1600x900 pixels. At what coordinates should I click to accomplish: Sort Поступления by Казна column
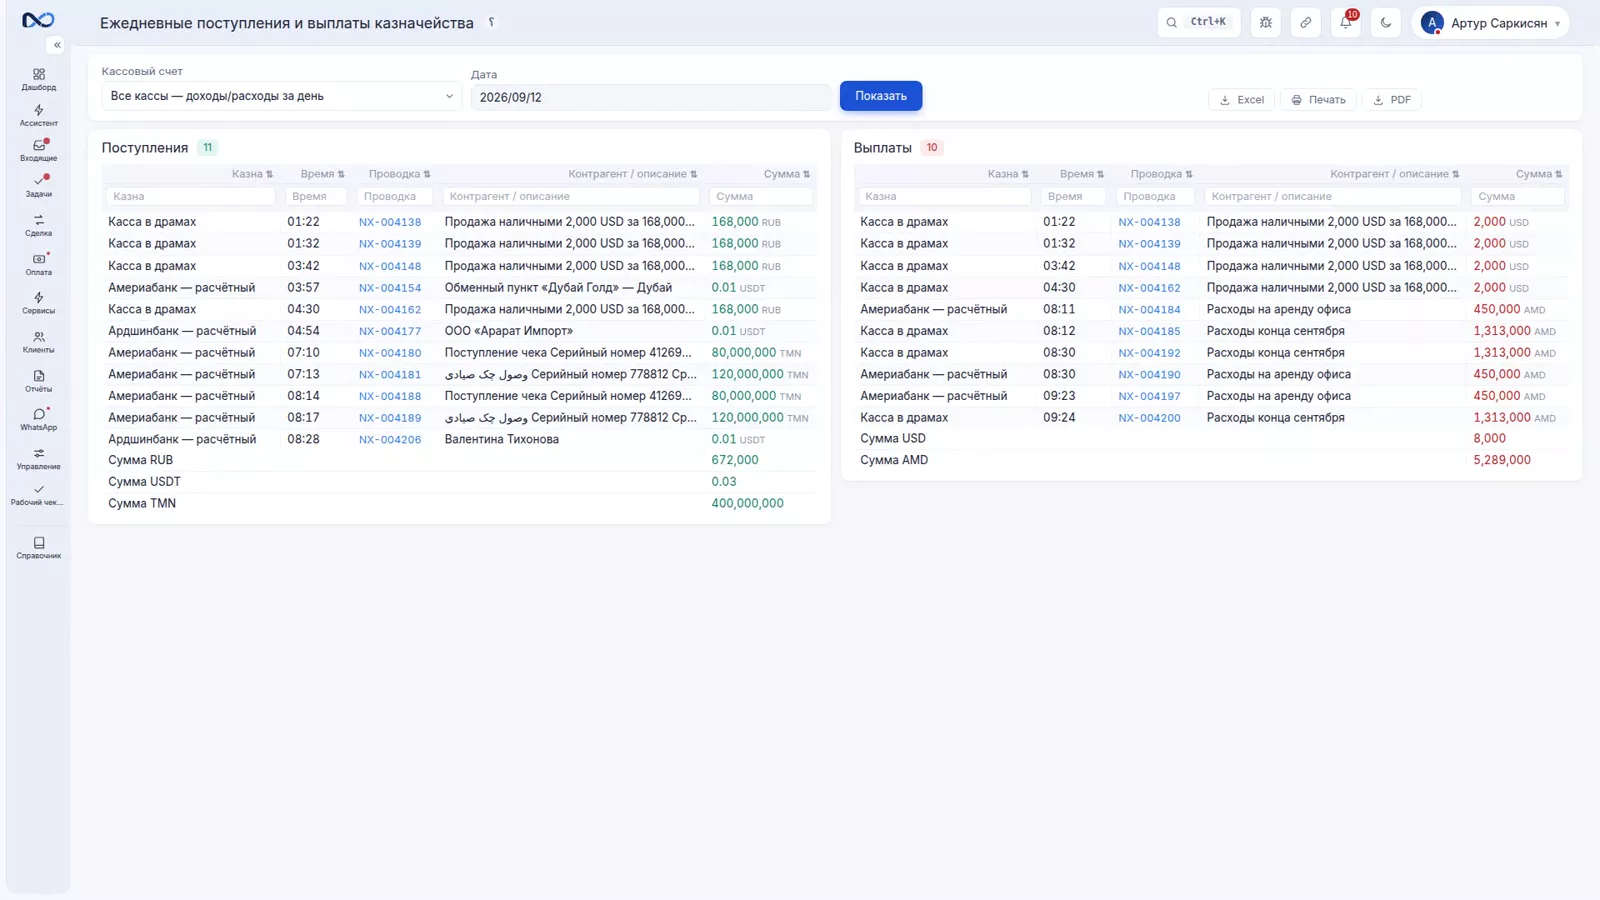(252, 174)
